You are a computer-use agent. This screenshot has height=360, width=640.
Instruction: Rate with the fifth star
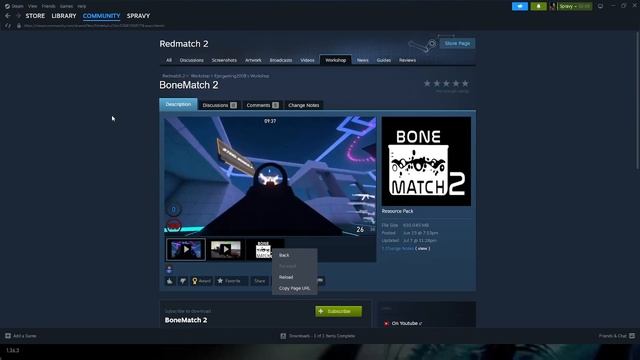(465, 84)
